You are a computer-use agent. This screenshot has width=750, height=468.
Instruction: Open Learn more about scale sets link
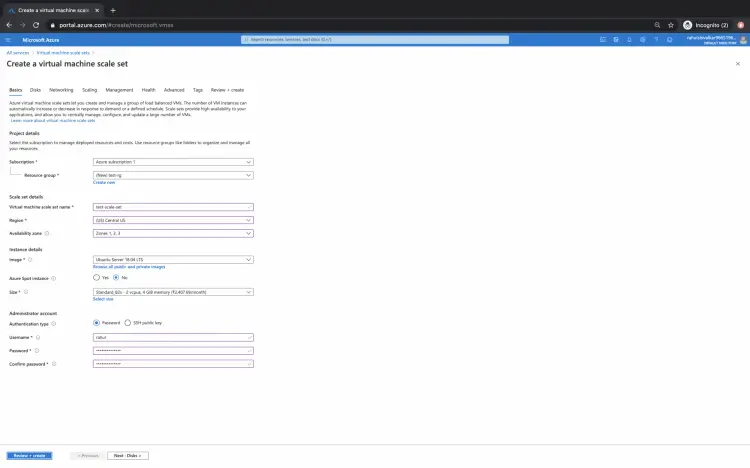pos(53,121)
